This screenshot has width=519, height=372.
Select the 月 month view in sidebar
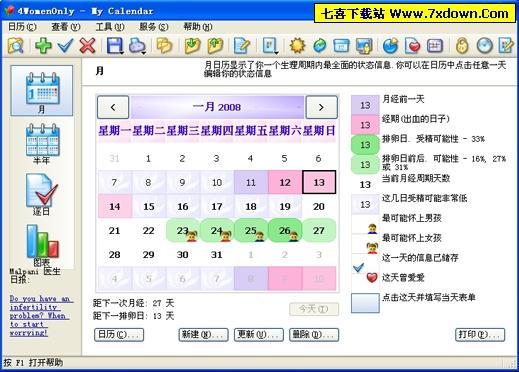coord(42,91)
